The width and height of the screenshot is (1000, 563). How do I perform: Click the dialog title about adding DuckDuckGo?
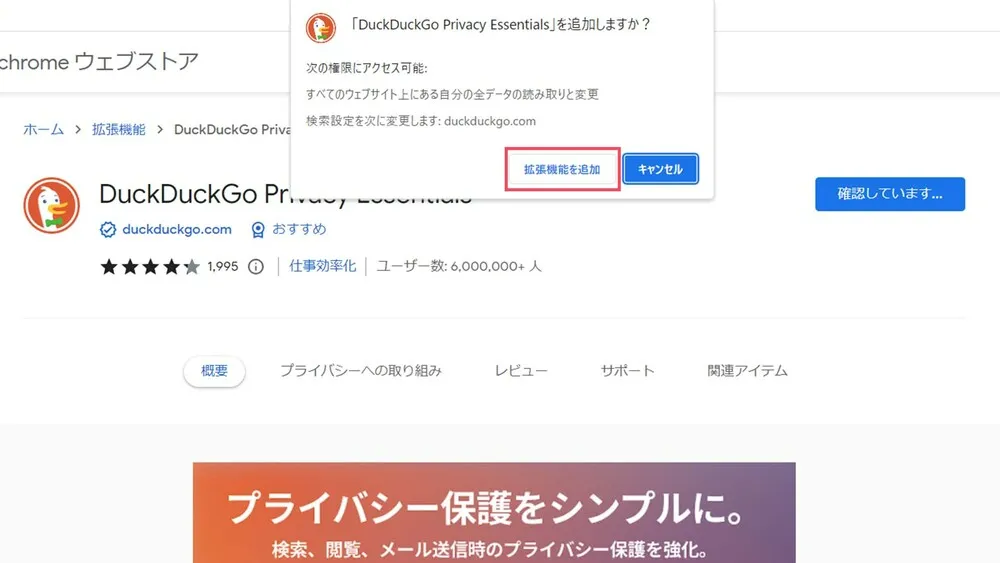pyautogui.click(x=501, y=25)
